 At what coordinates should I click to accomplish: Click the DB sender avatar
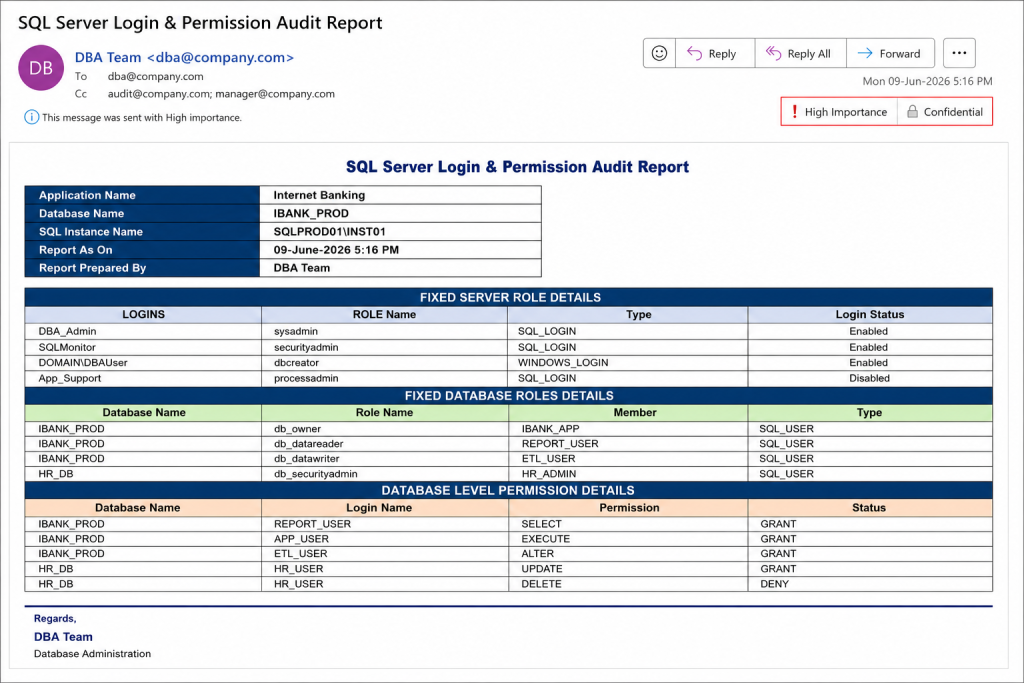pyautogui.click(x=41, y=68)
